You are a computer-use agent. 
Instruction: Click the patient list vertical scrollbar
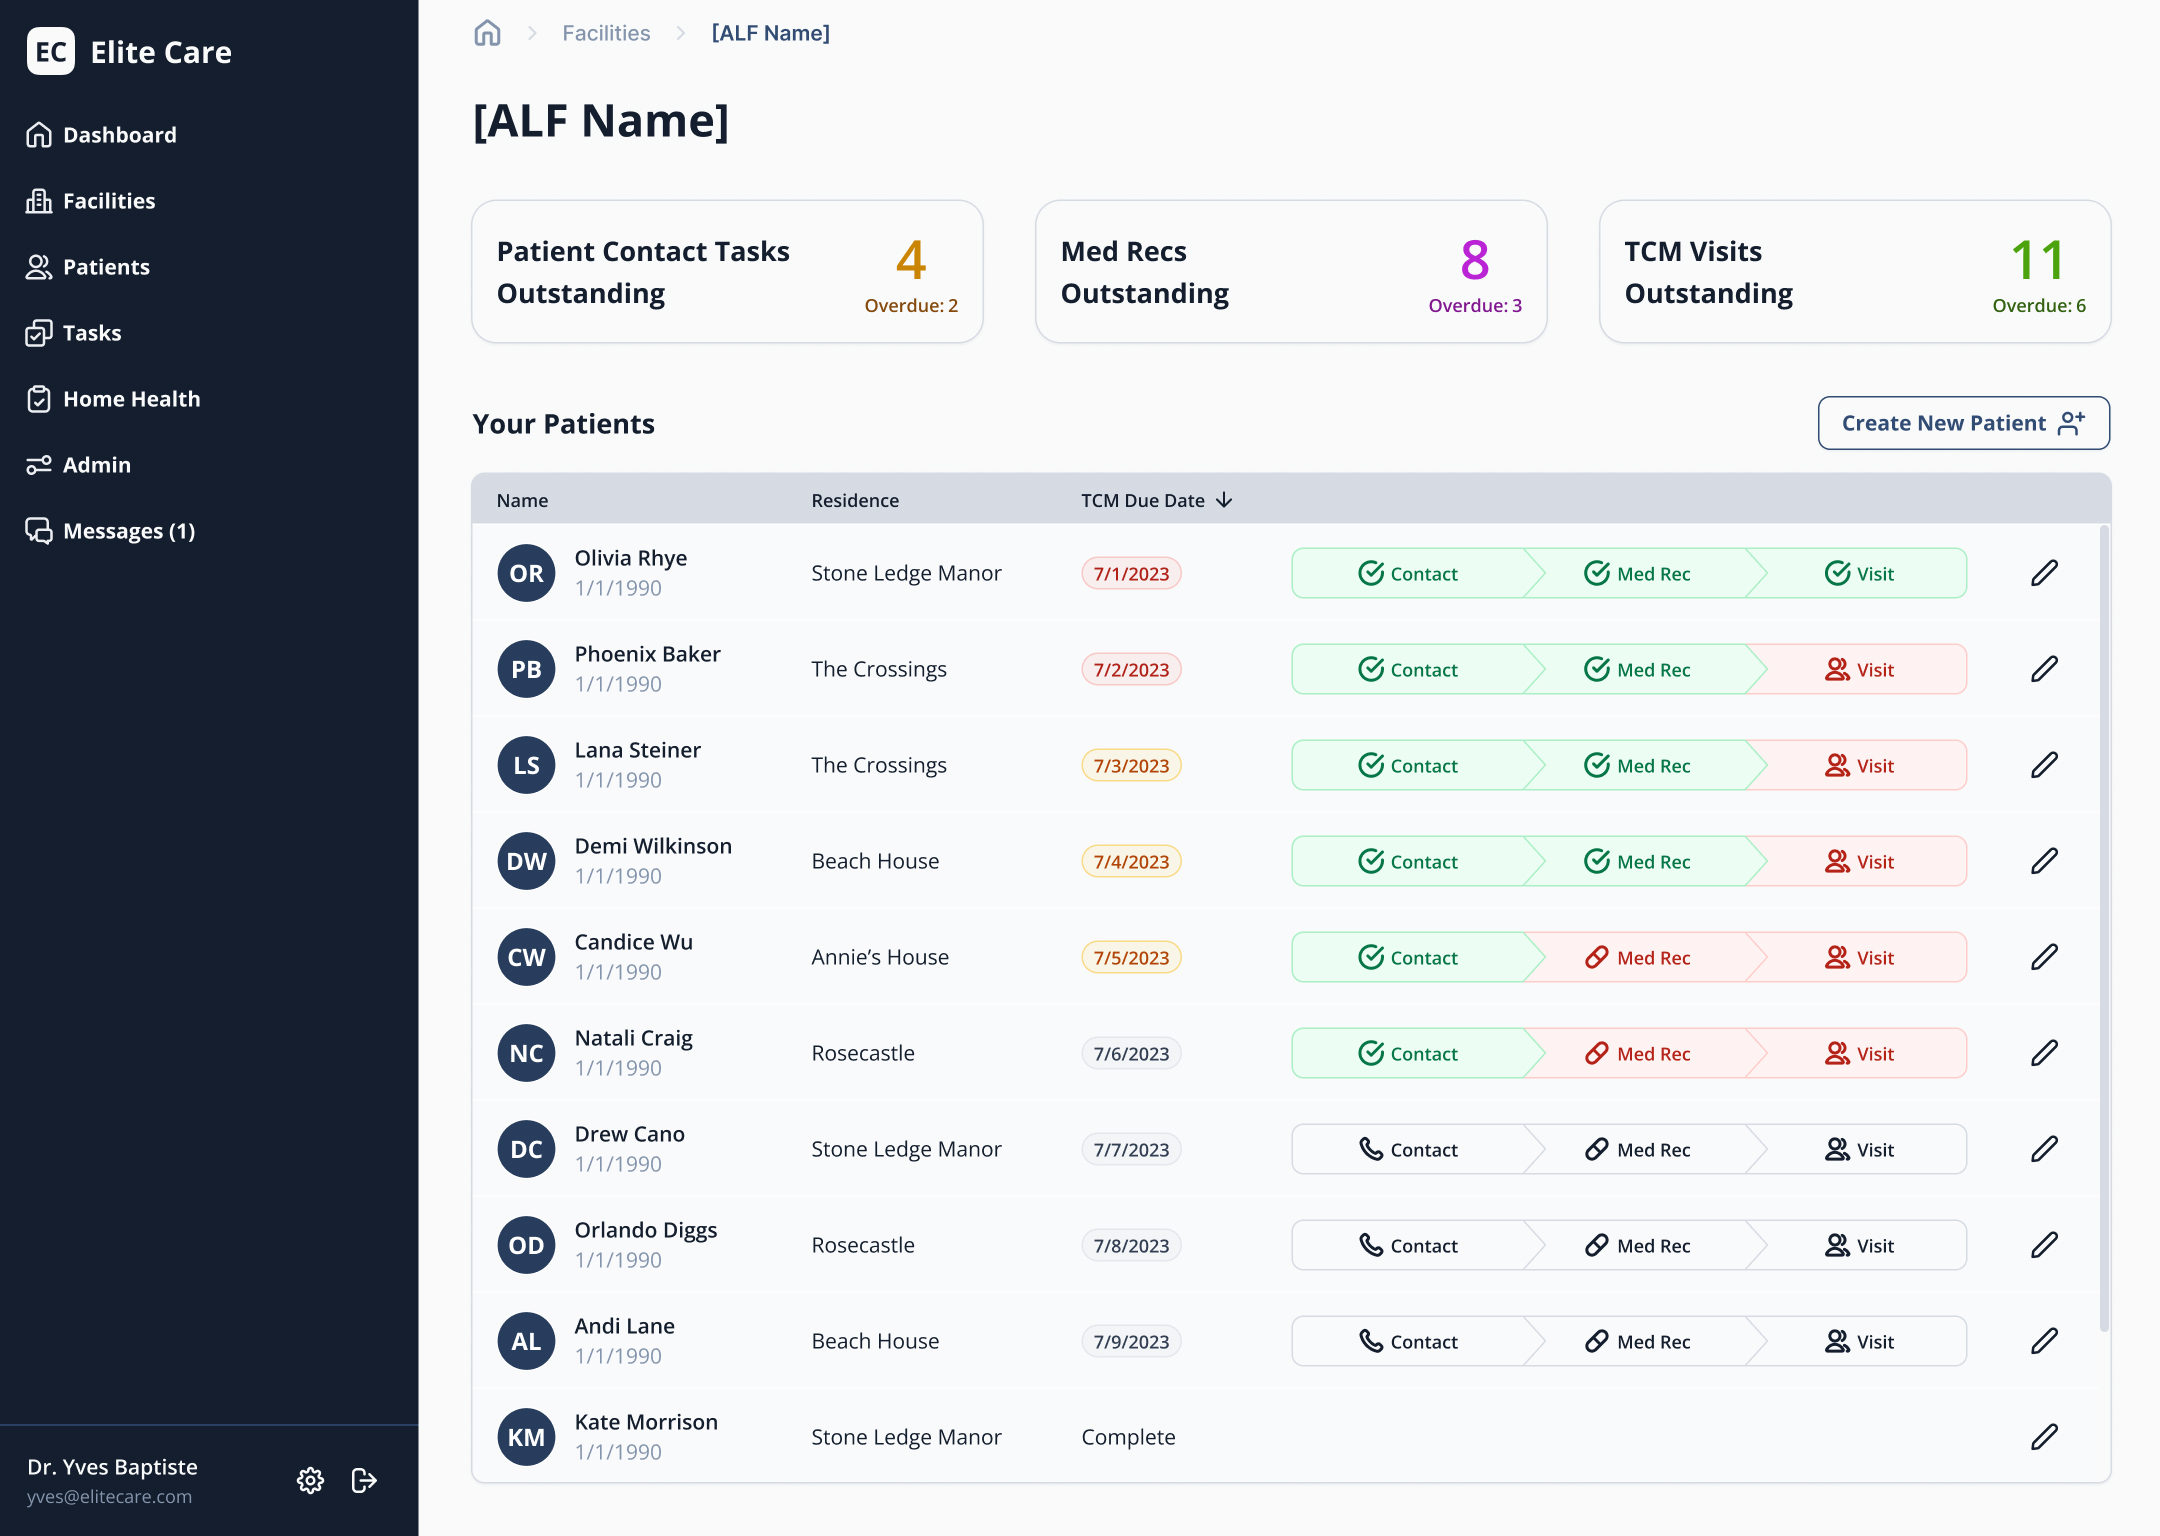click(x=2103, y=927)
